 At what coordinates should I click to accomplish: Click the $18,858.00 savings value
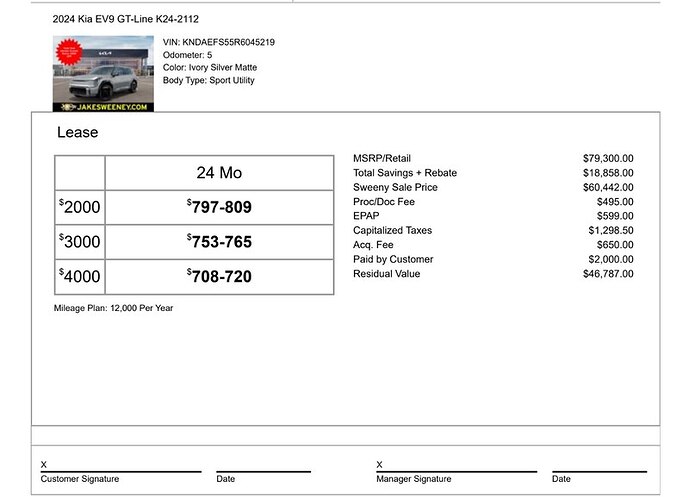point(608,173)
